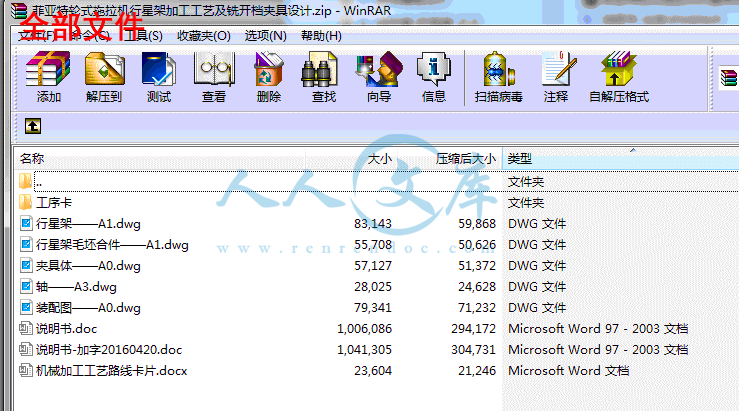Click 自解压格式 (SFX) toolbar icon

tap(619, 69)
